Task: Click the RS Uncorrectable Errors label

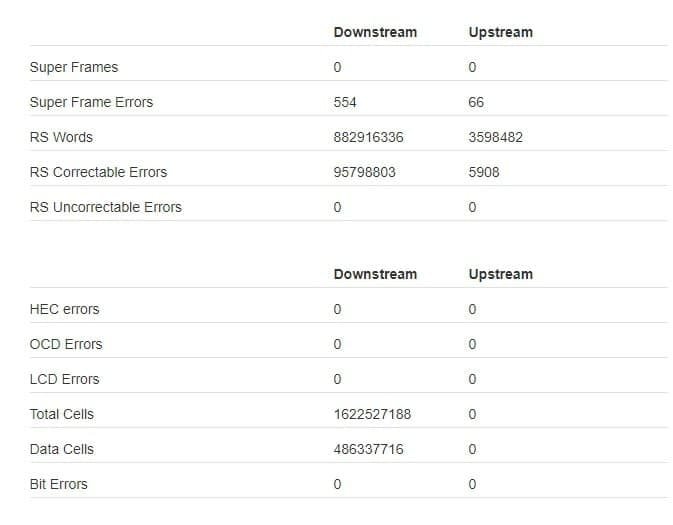Action: 106,207
